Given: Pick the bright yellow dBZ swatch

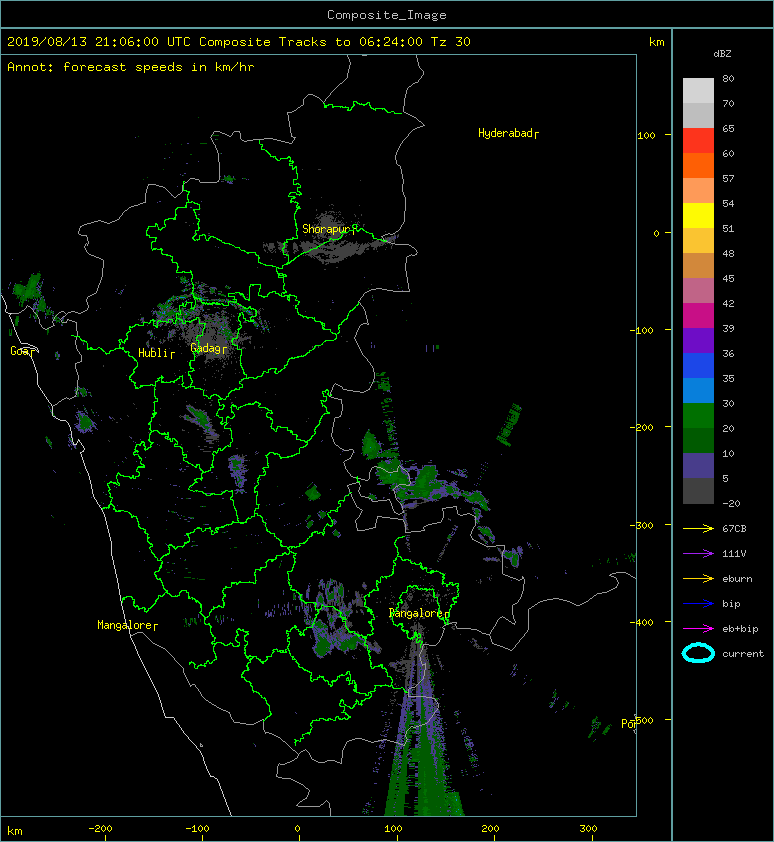Looking at the screenshot, I should pos(698,216).
